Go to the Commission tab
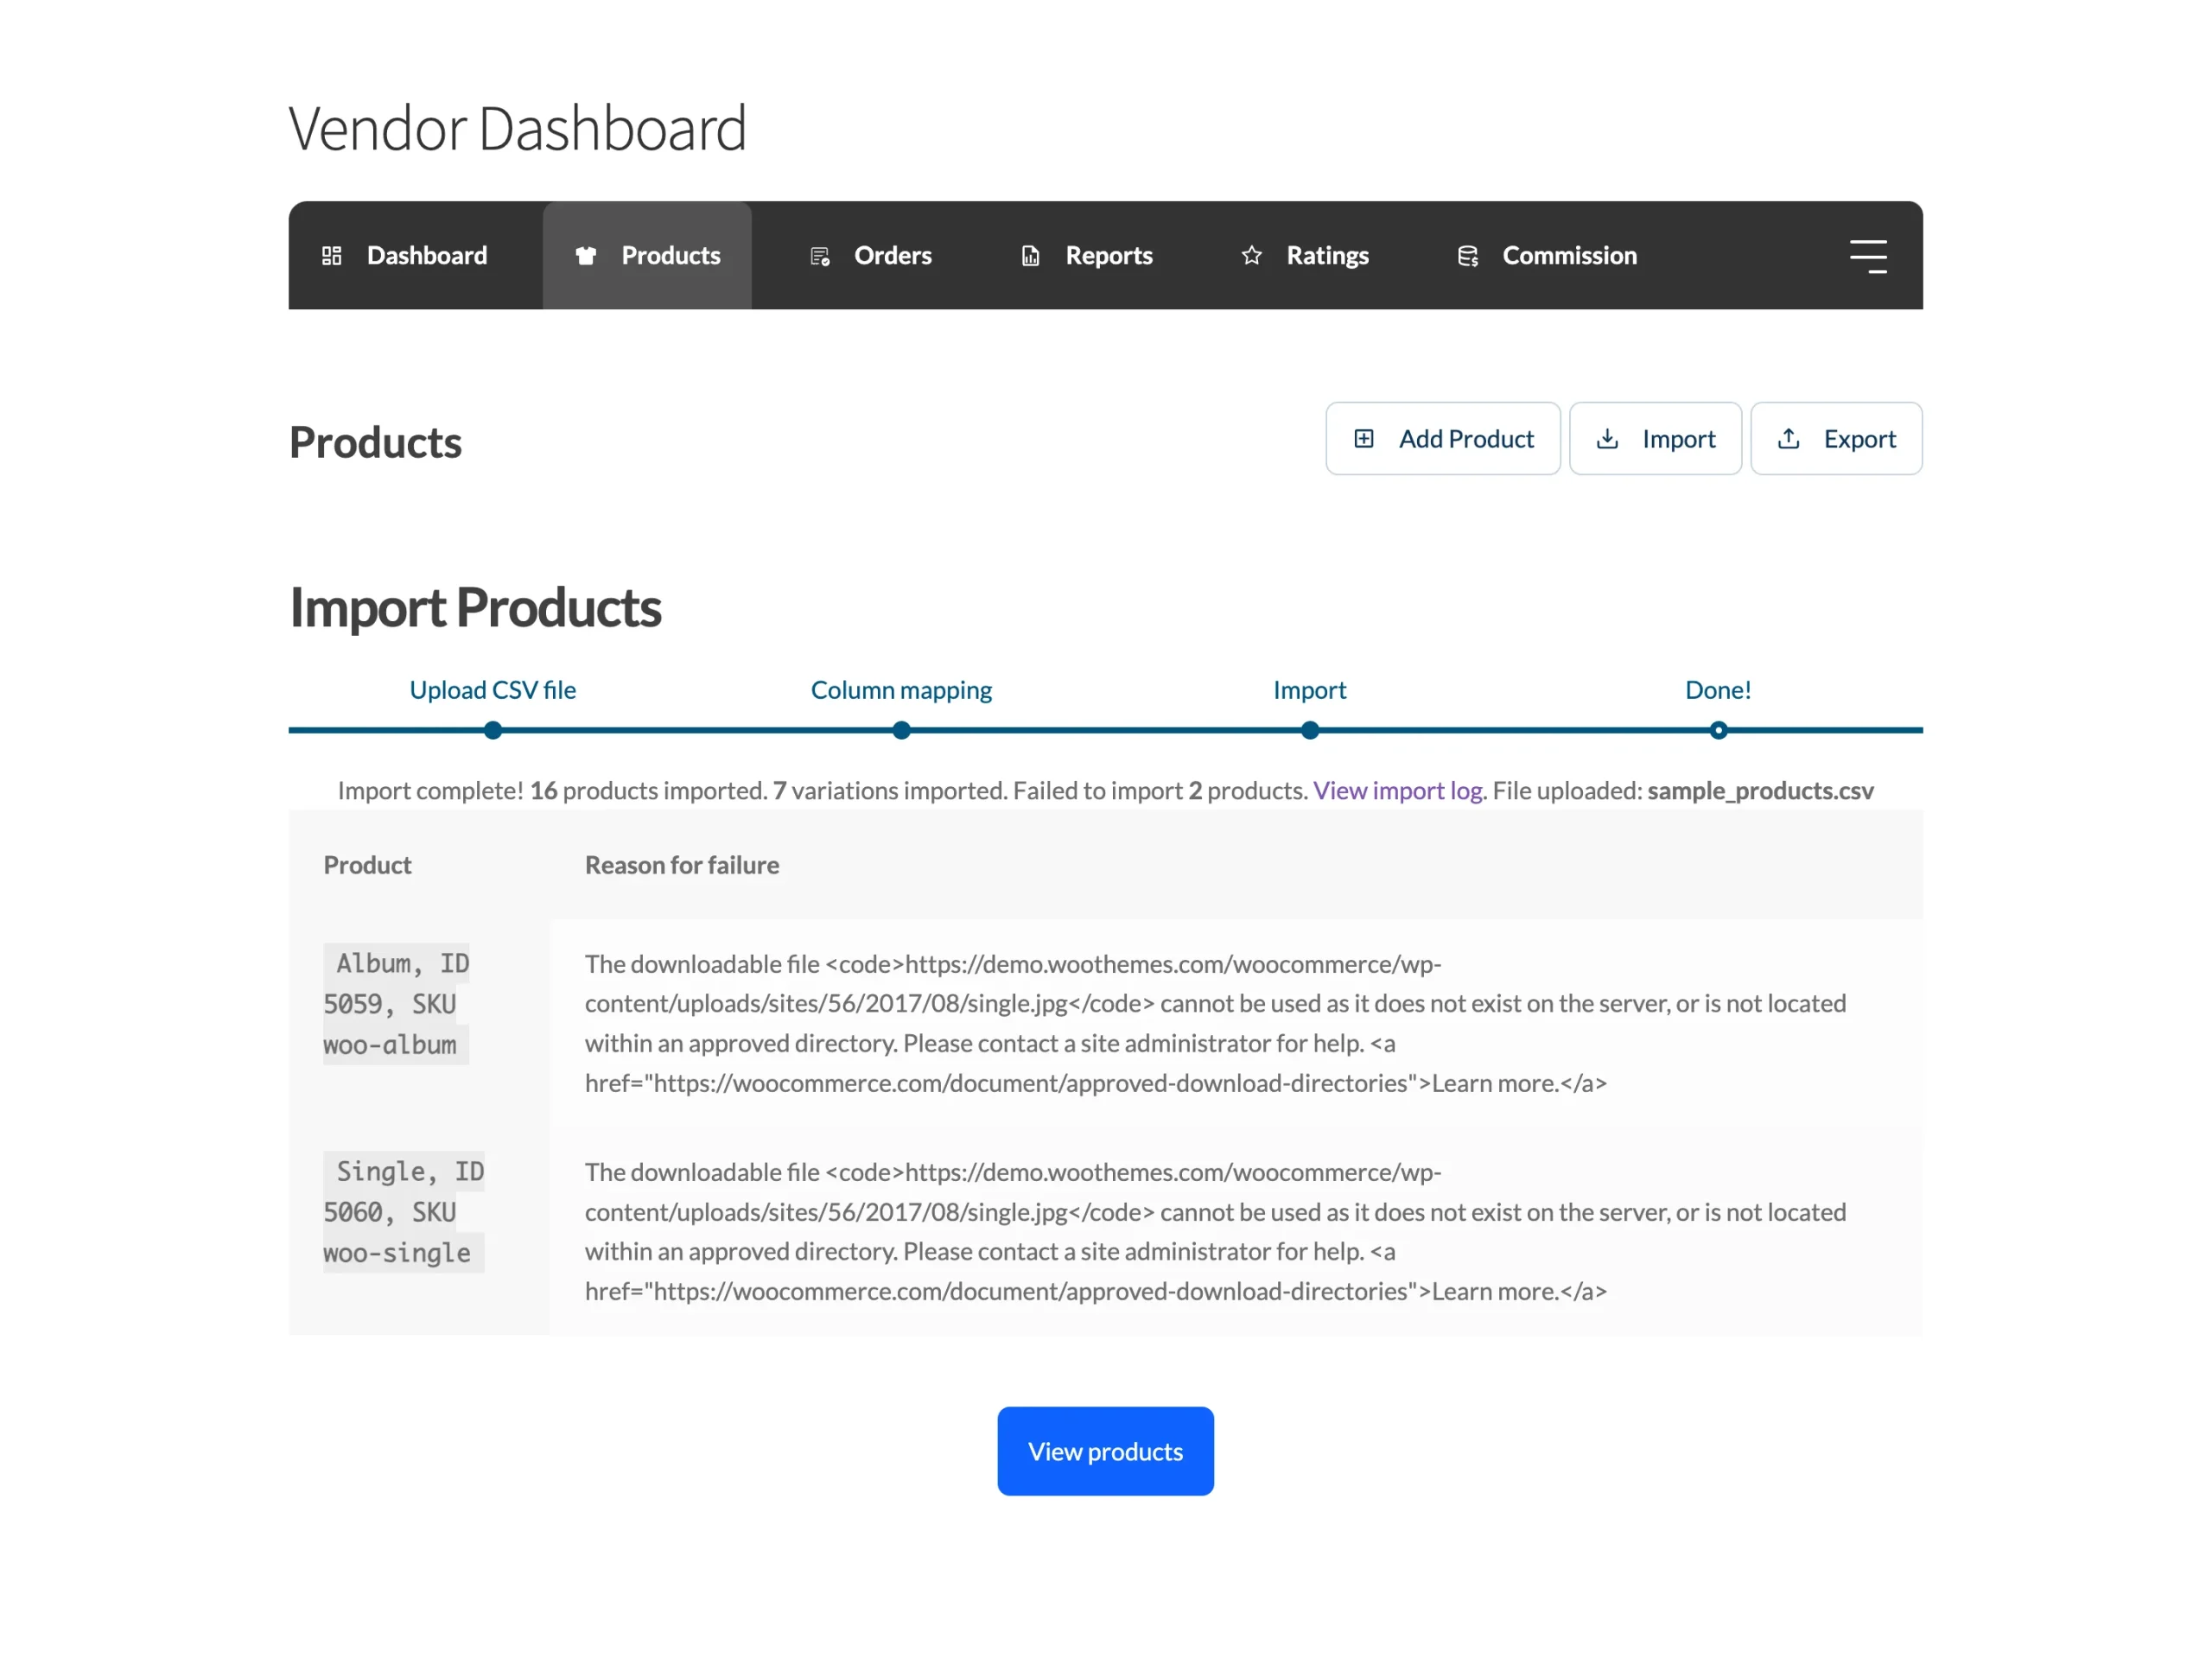This screenshot has height=1664, width=2212. 1547,256
